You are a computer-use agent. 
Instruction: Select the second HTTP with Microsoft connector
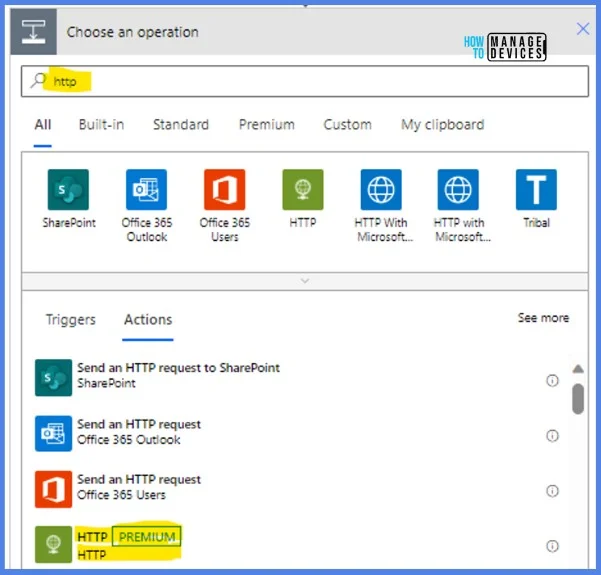(458, 189)
